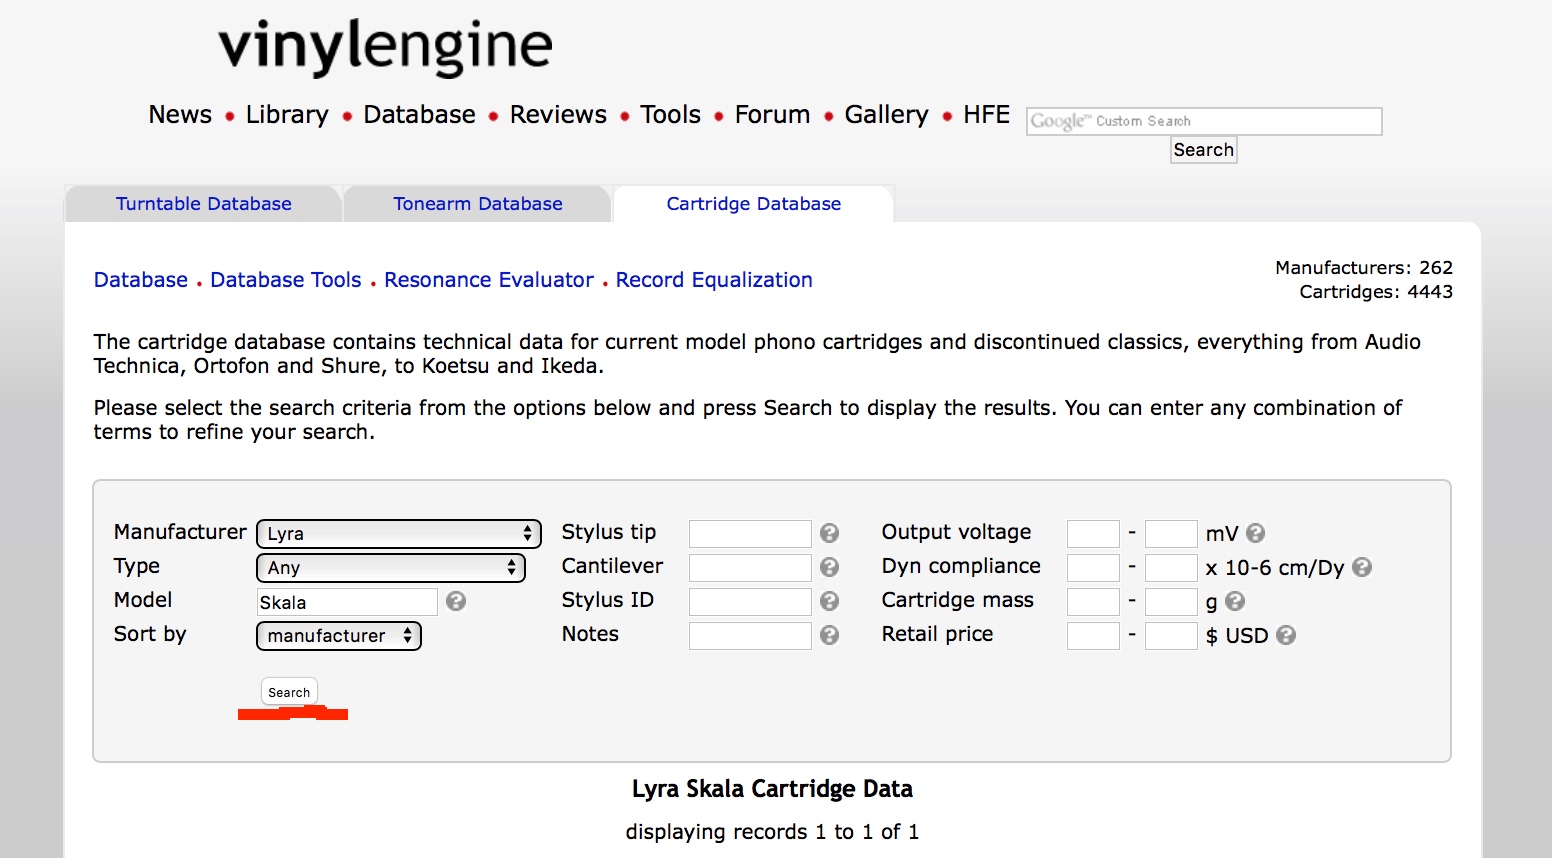Focus the Google Custom Search box
Viewport: 1552px width, 858px height.
pyautogui.click(x=1203, y=121)
